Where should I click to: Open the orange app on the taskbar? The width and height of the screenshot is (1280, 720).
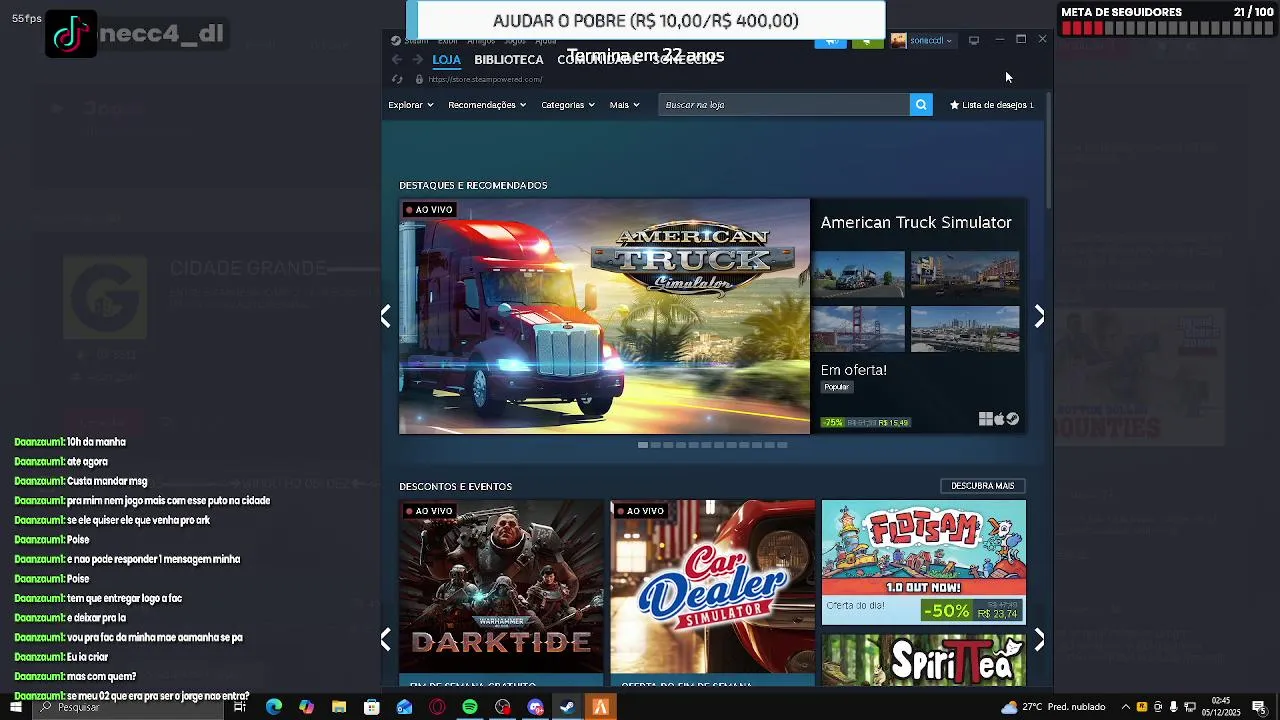[x=600, y=707]
